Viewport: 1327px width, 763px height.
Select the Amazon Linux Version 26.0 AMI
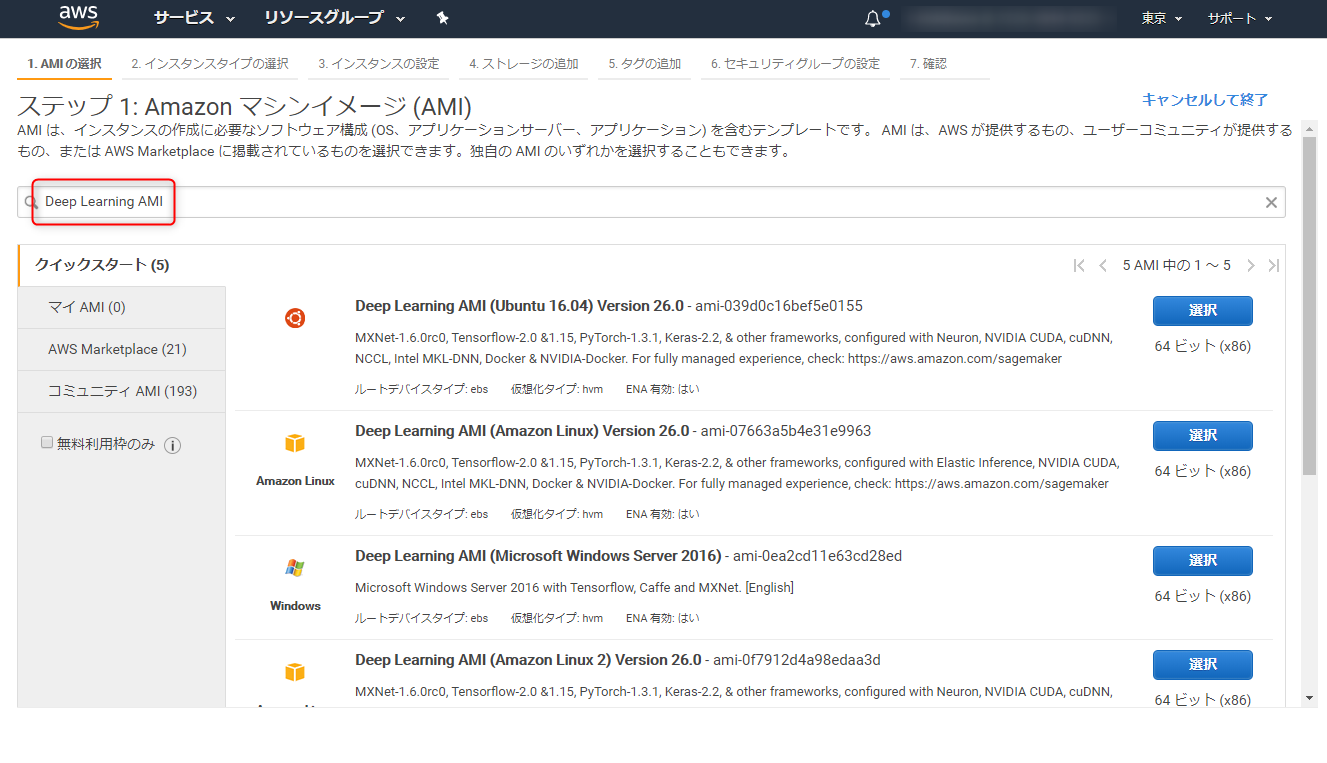click(1203, 435)
